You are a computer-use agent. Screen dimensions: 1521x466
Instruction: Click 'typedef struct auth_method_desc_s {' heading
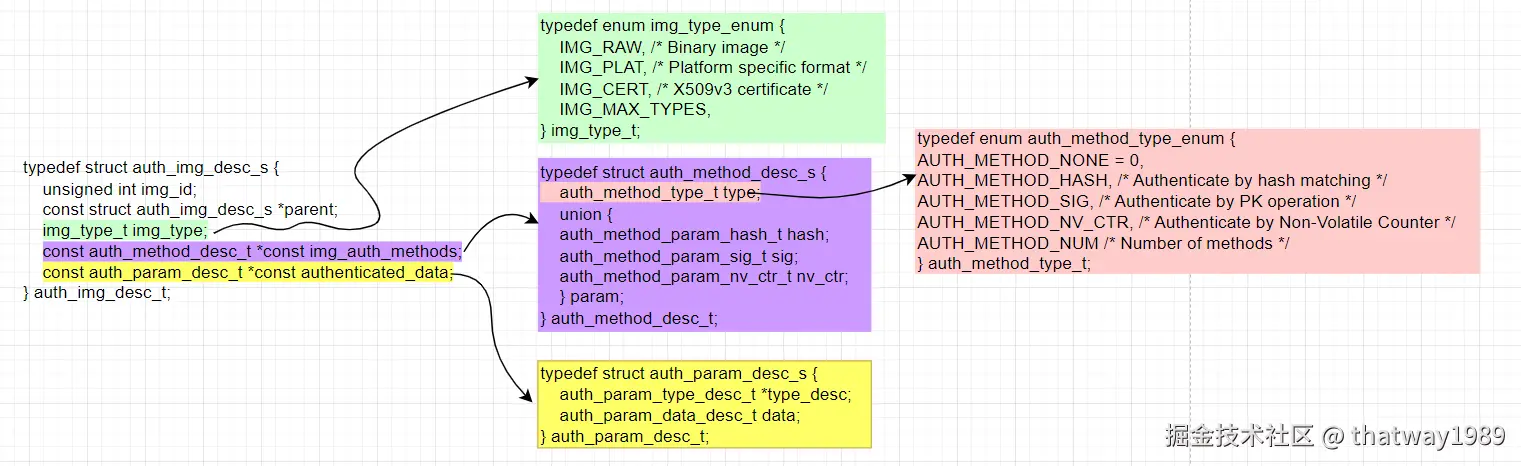pyautogui.click(x=683, y=172)
